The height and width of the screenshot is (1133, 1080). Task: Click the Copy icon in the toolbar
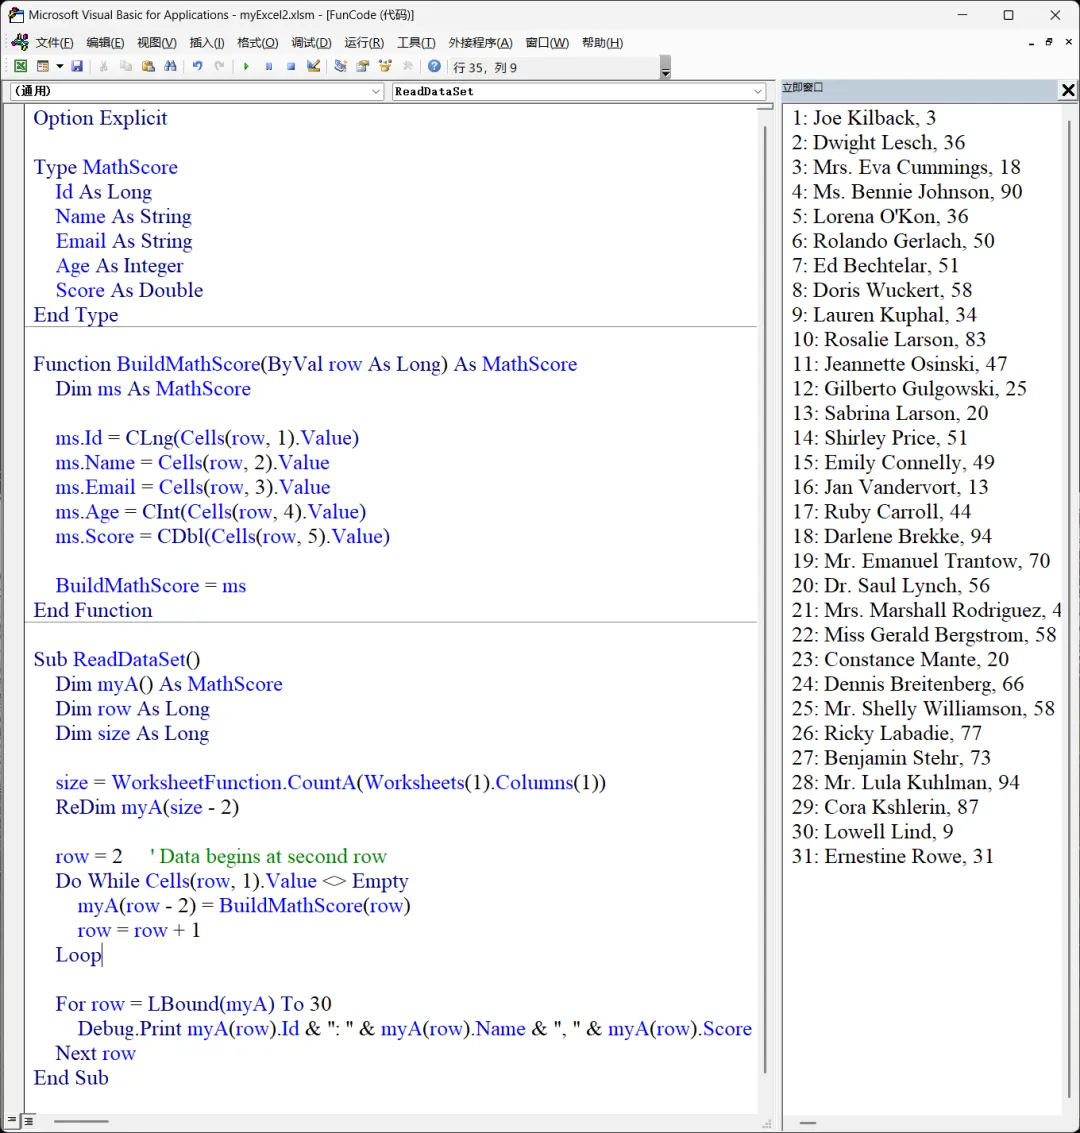[x=126, y=66]
